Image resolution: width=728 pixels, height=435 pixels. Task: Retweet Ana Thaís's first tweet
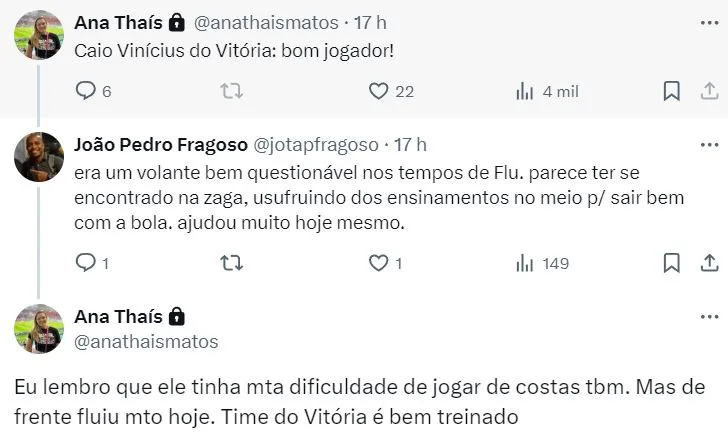(231, 91)
